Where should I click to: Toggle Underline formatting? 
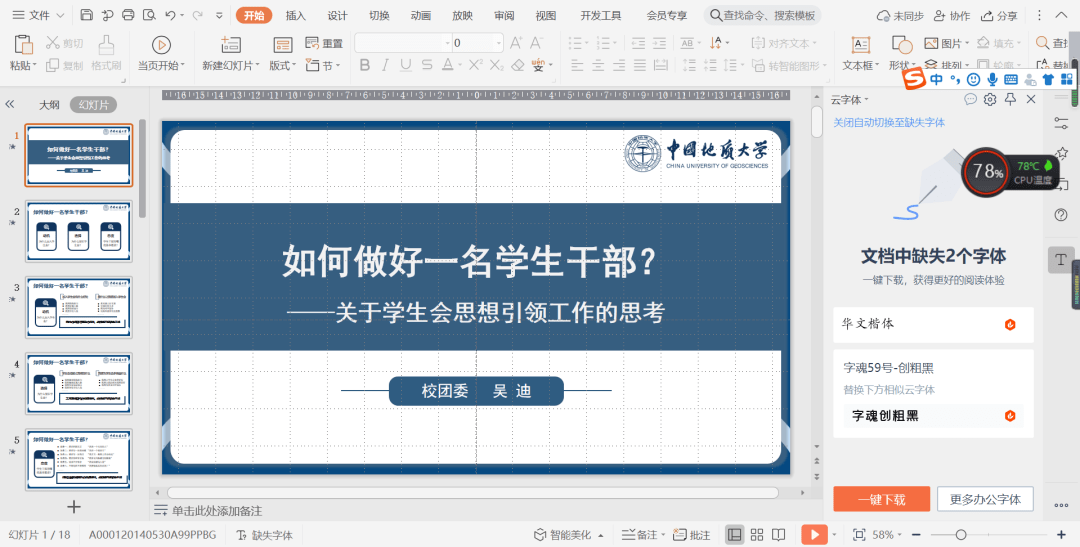[406, 65]
